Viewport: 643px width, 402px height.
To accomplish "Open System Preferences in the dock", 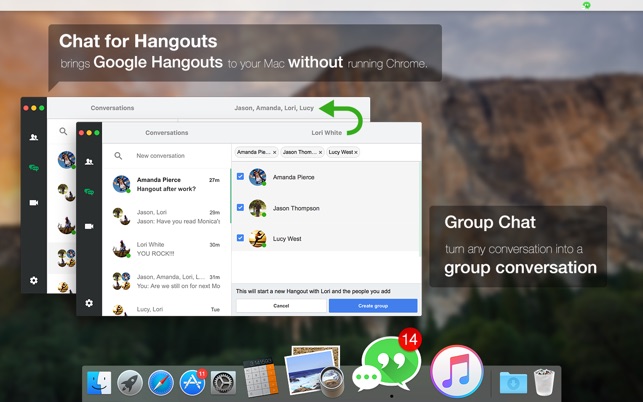I will 223,383.
